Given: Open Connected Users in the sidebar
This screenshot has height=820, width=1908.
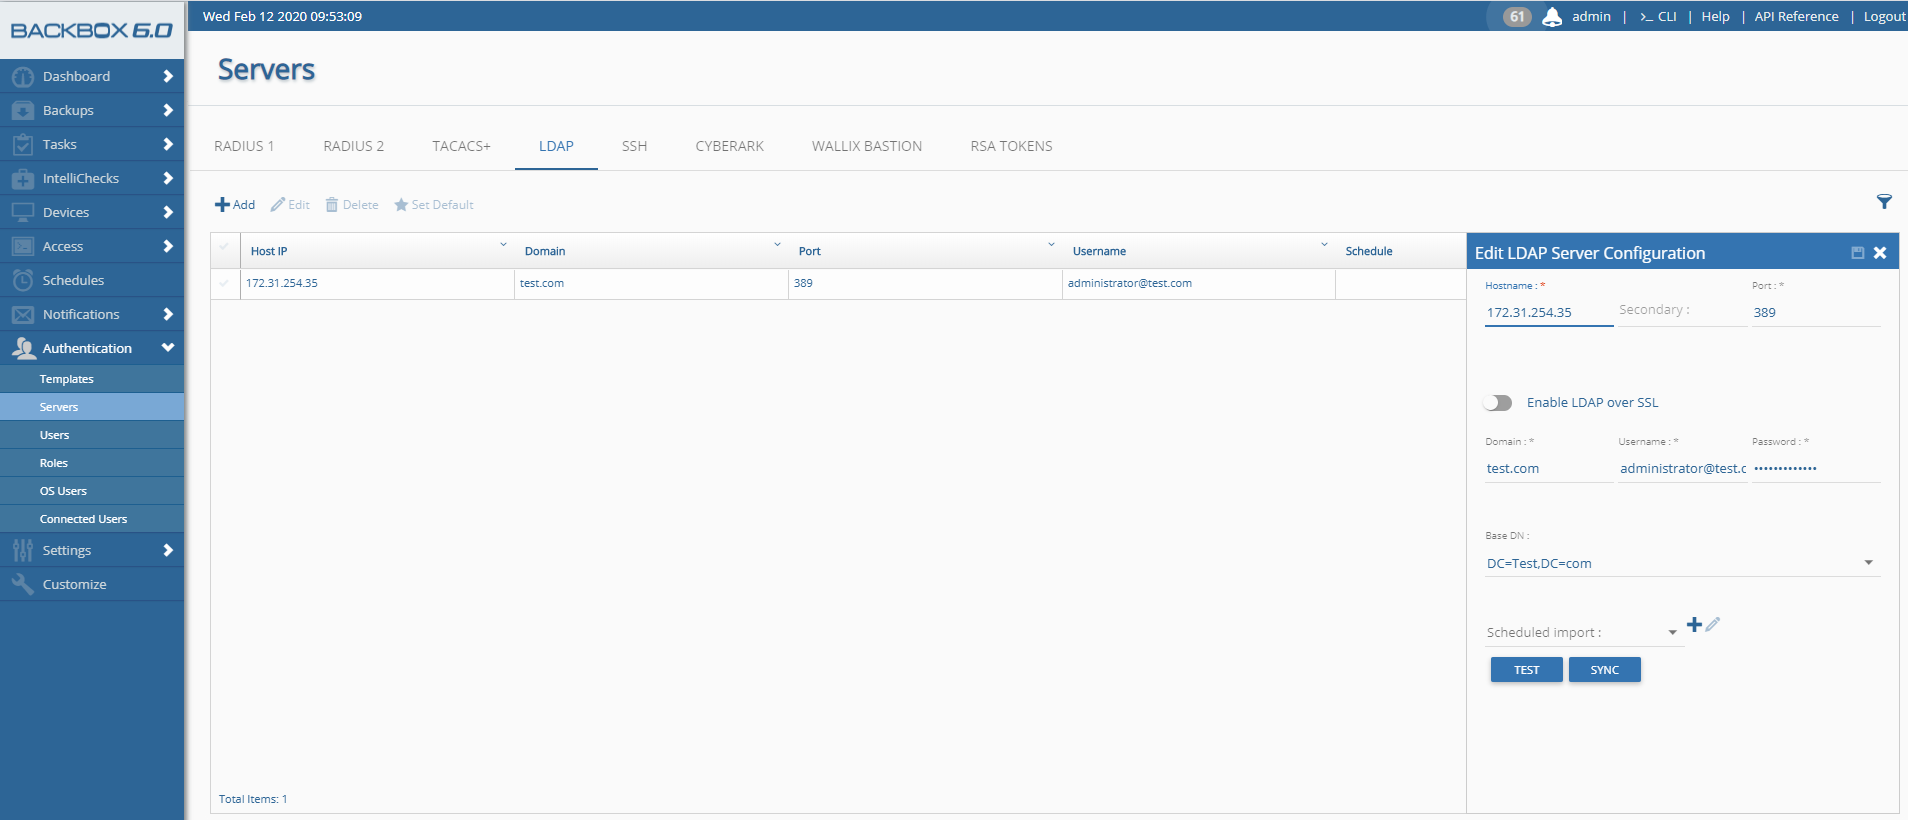Looking at the screenshot, I should click(x=83, y=519).
